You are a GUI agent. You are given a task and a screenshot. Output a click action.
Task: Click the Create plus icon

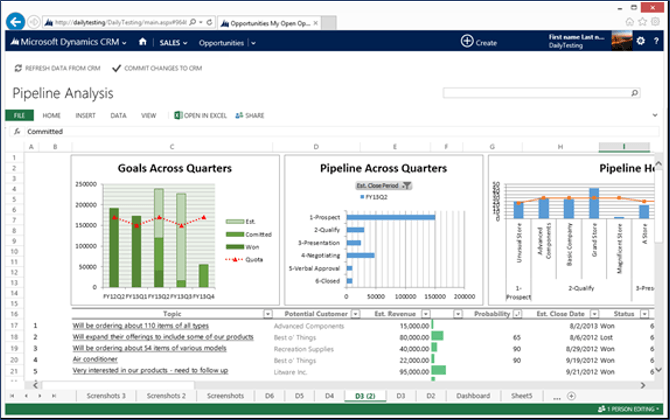[x=467, y=41]
